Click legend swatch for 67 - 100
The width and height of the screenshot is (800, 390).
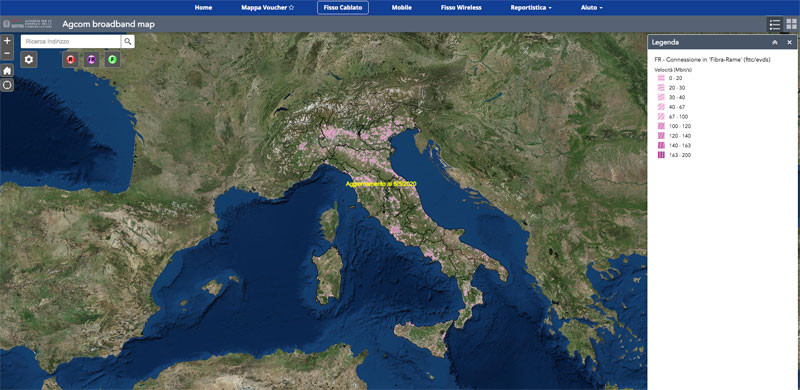[661, 116]
